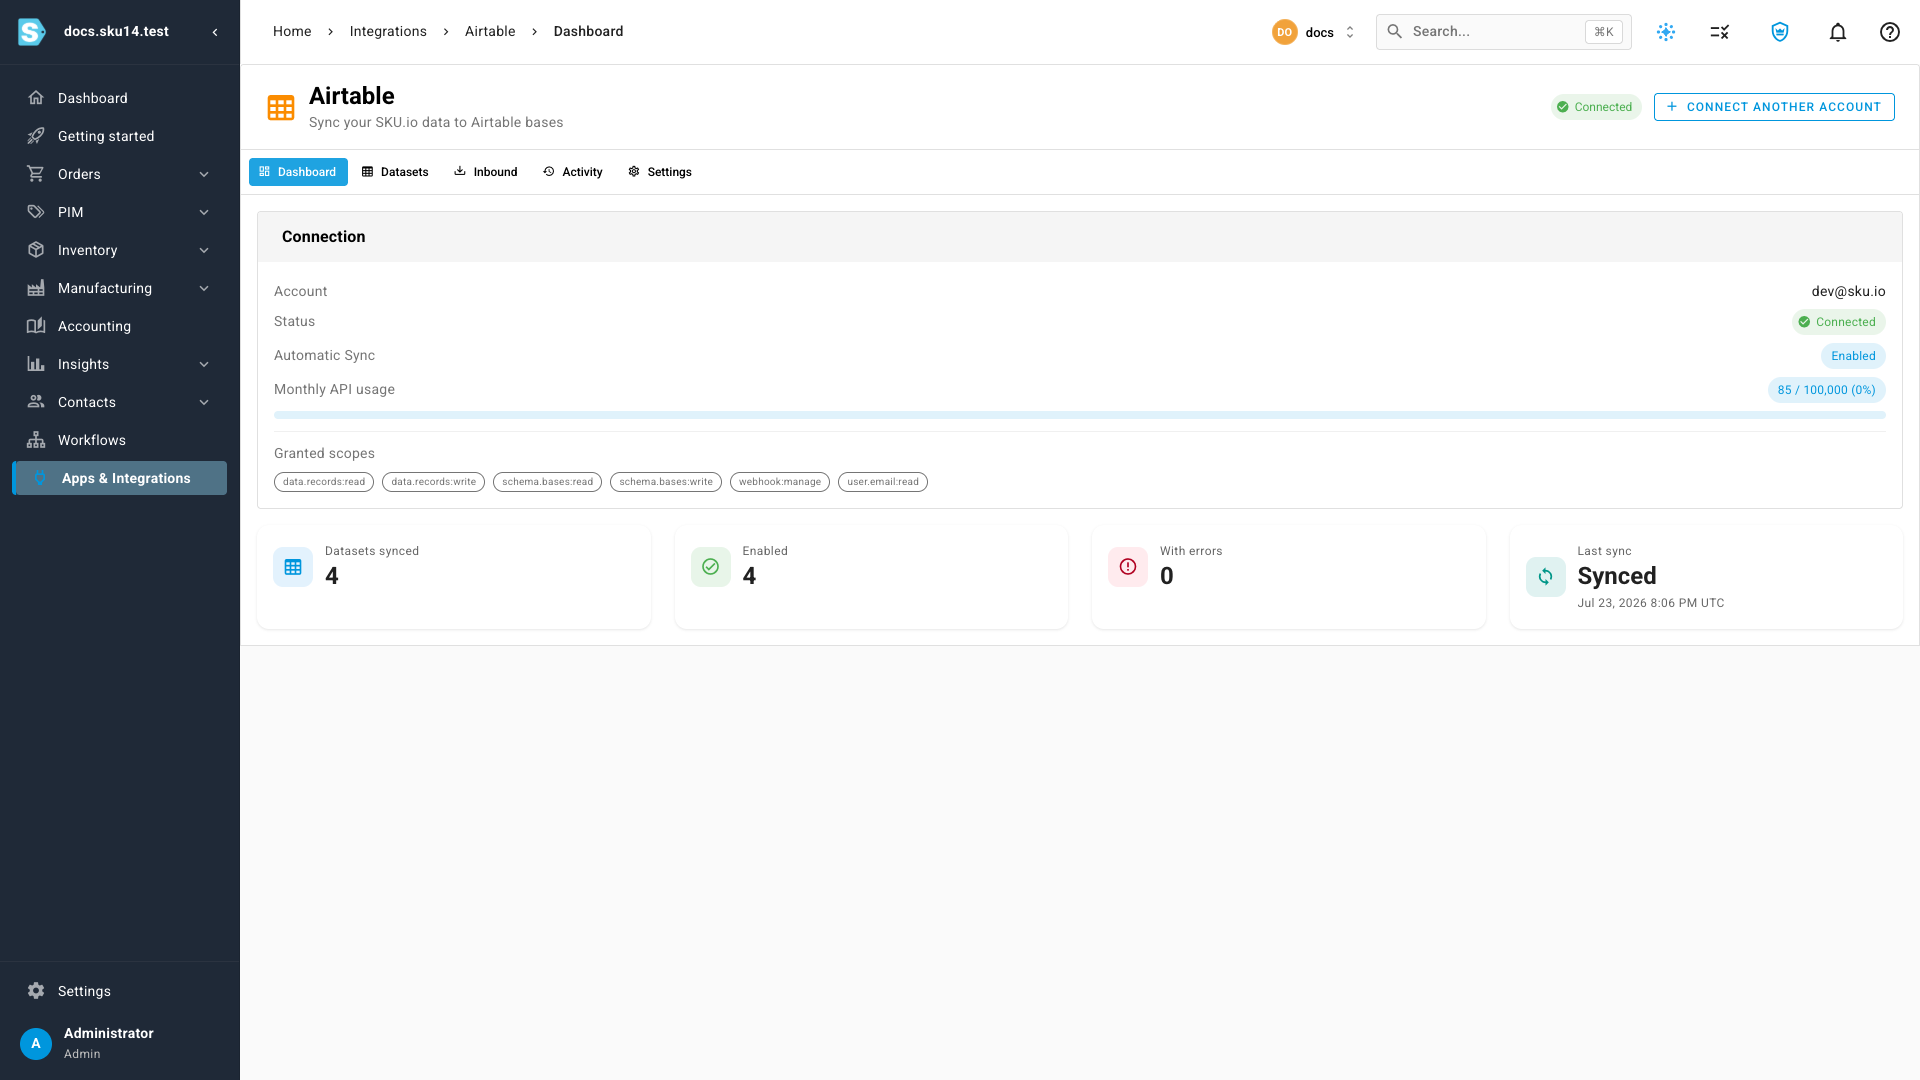Click the PIM tag icon

point(36,212)
